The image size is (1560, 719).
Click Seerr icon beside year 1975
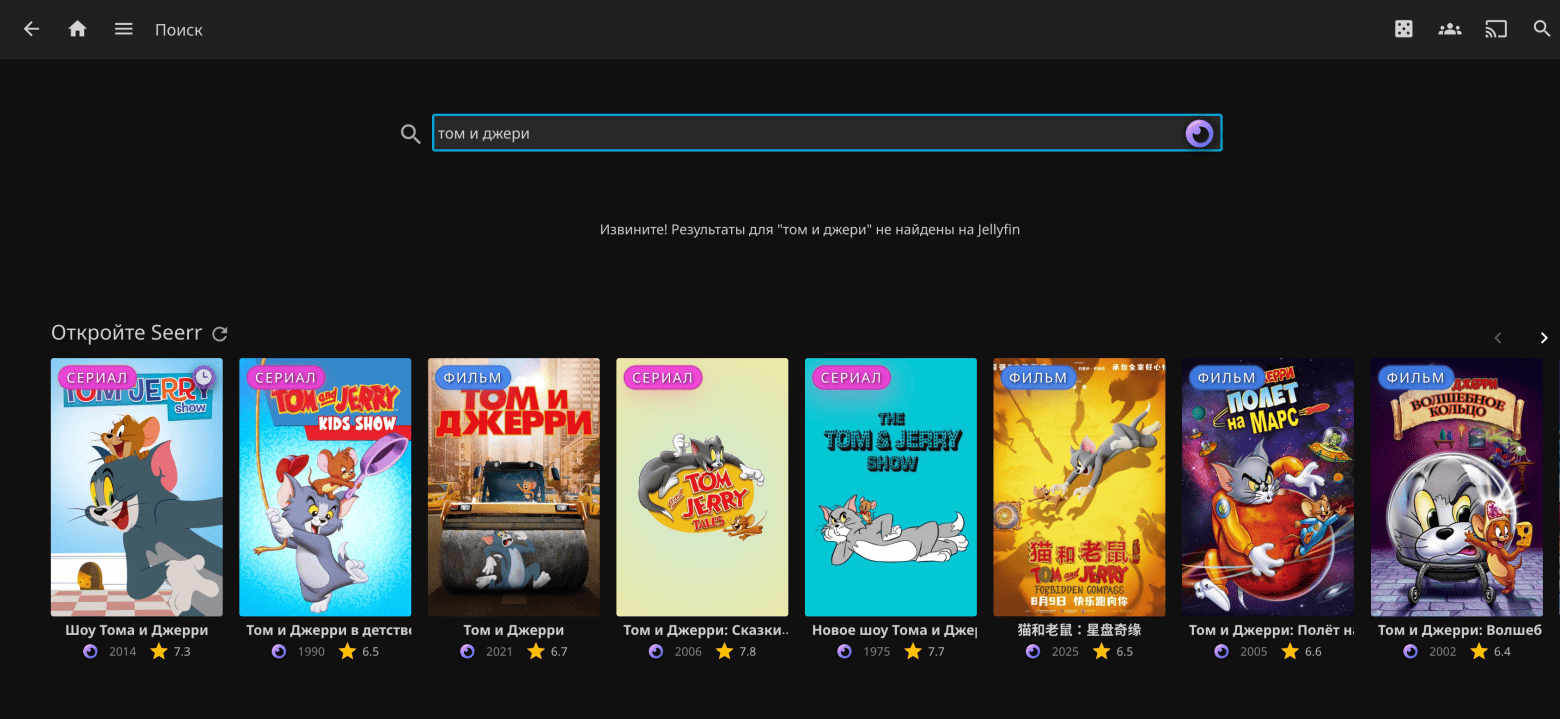(844, 651)
